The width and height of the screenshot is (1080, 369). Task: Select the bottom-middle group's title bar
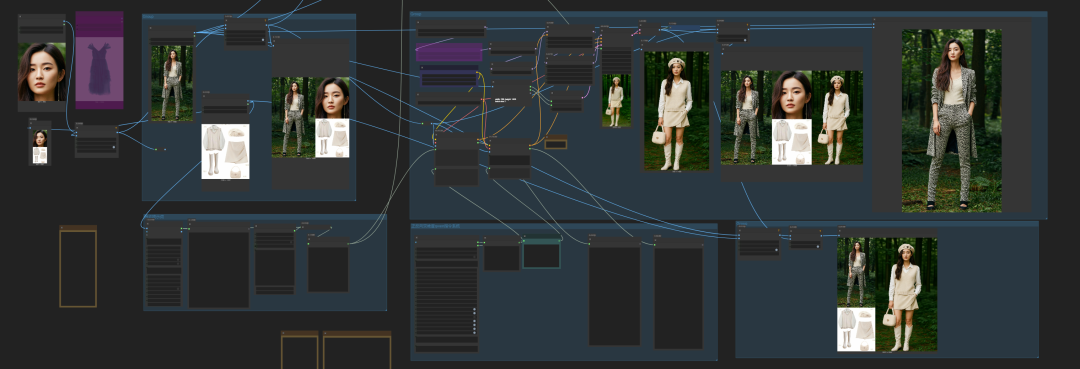[x=564, y=226]
